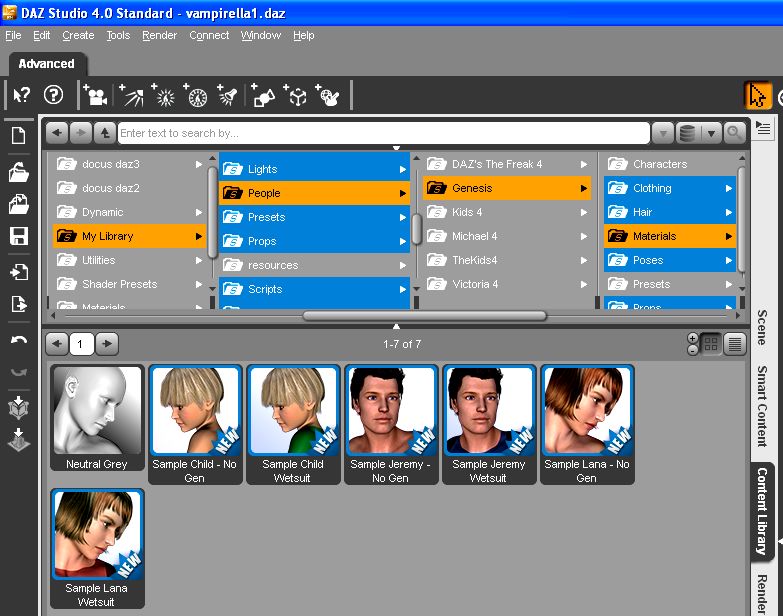Click the Import file icon
This screenshot has height=616, width=783.
tap(18, 272)
